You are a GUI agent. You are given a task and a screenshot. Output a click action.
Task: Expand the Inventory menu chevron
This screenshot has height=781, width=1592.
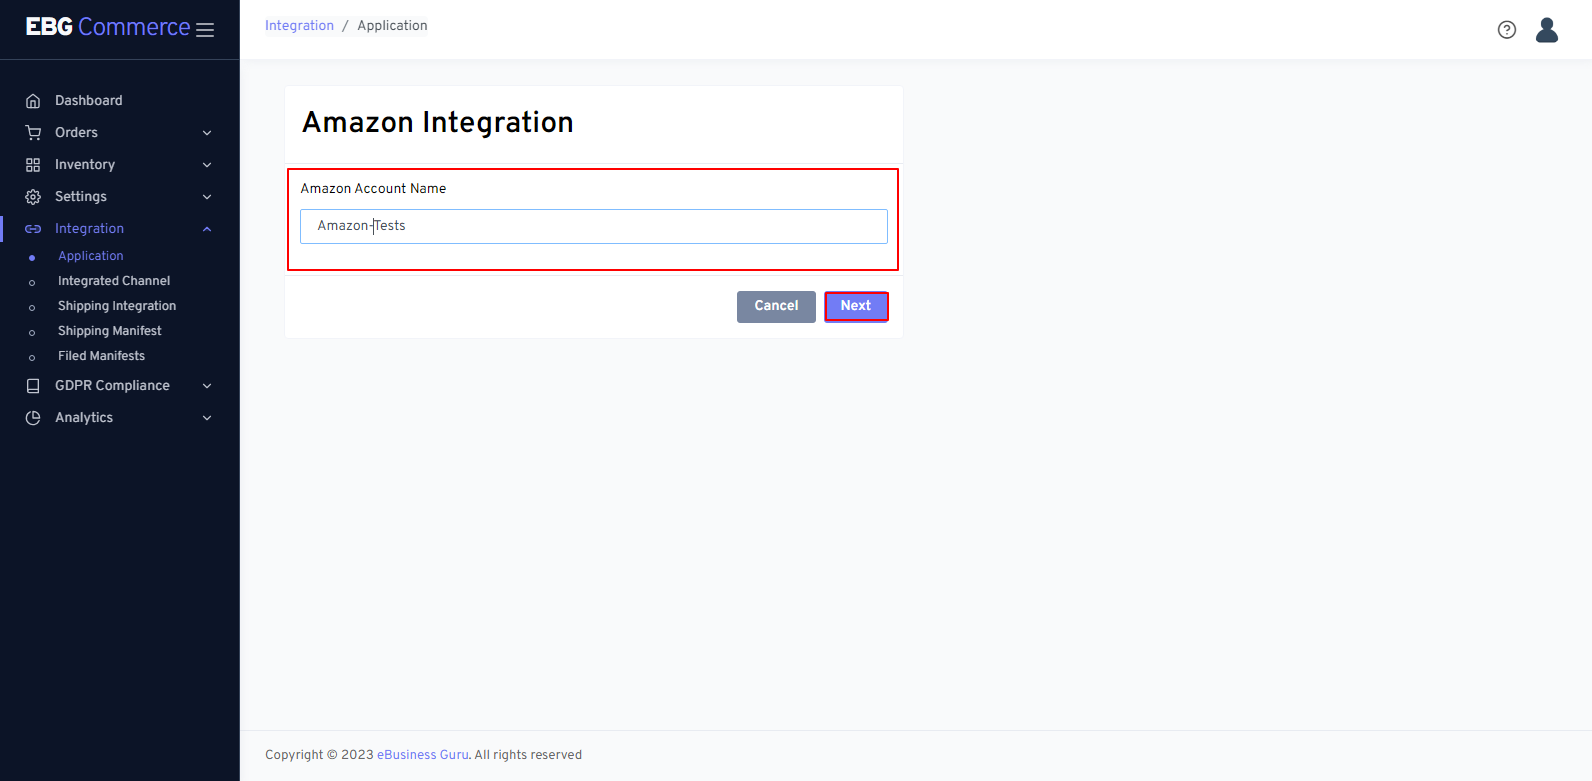(x=207, y=165)
